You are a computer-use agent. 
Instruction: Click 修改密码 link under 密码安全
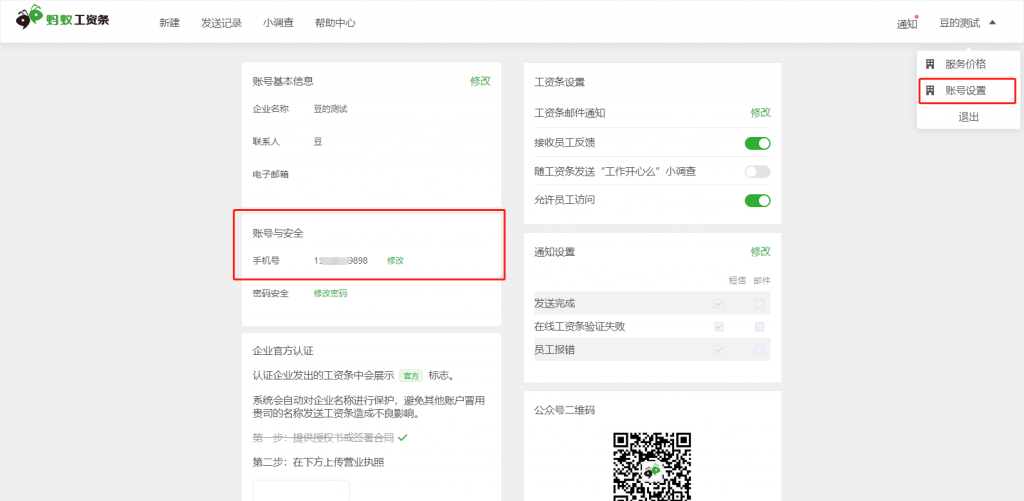330,293
